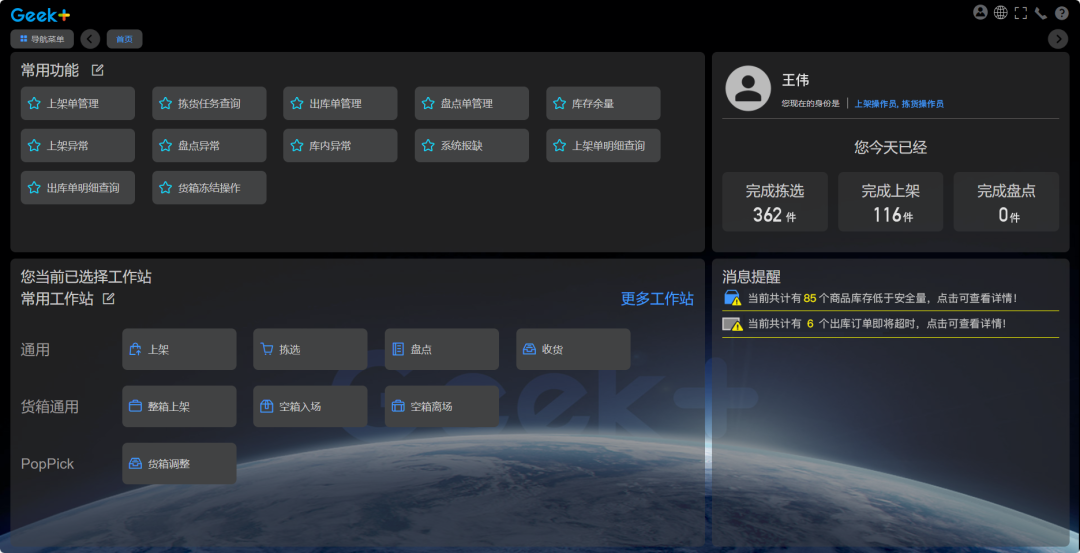Open the language globe icon
Screen dimensions: 1080x553
pos(1000,13)
